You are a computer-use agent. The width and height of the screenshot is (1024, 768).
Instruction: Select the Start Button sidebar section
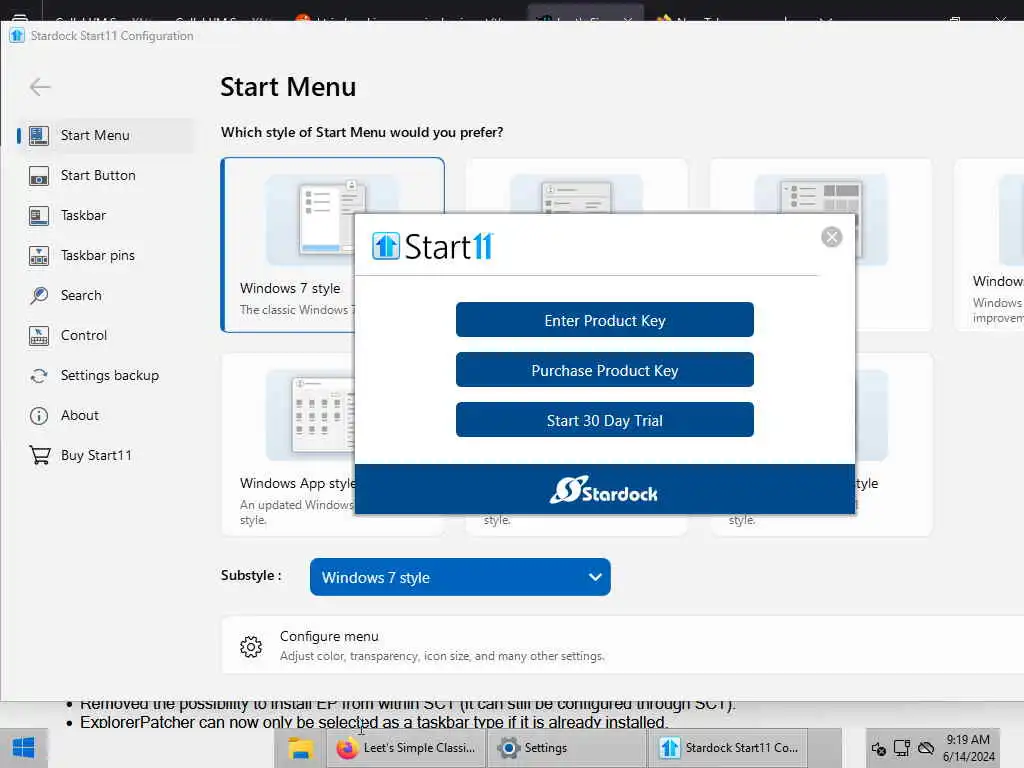coord(106,176)
